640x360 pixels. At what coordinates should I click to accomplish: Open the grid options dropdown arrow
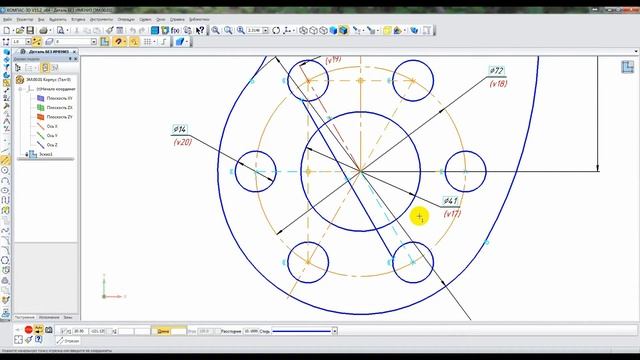155,42
